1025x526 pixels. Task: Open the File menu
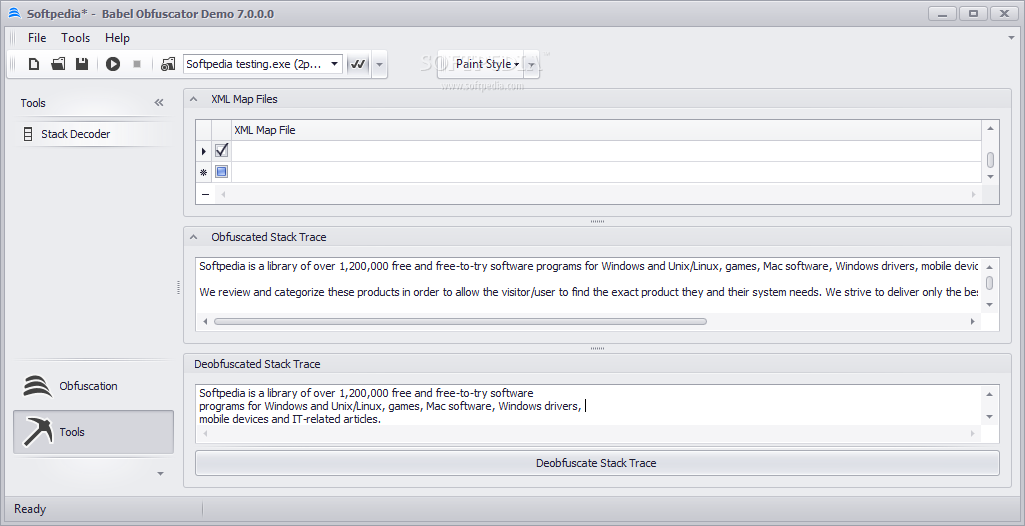click(37, 38)
